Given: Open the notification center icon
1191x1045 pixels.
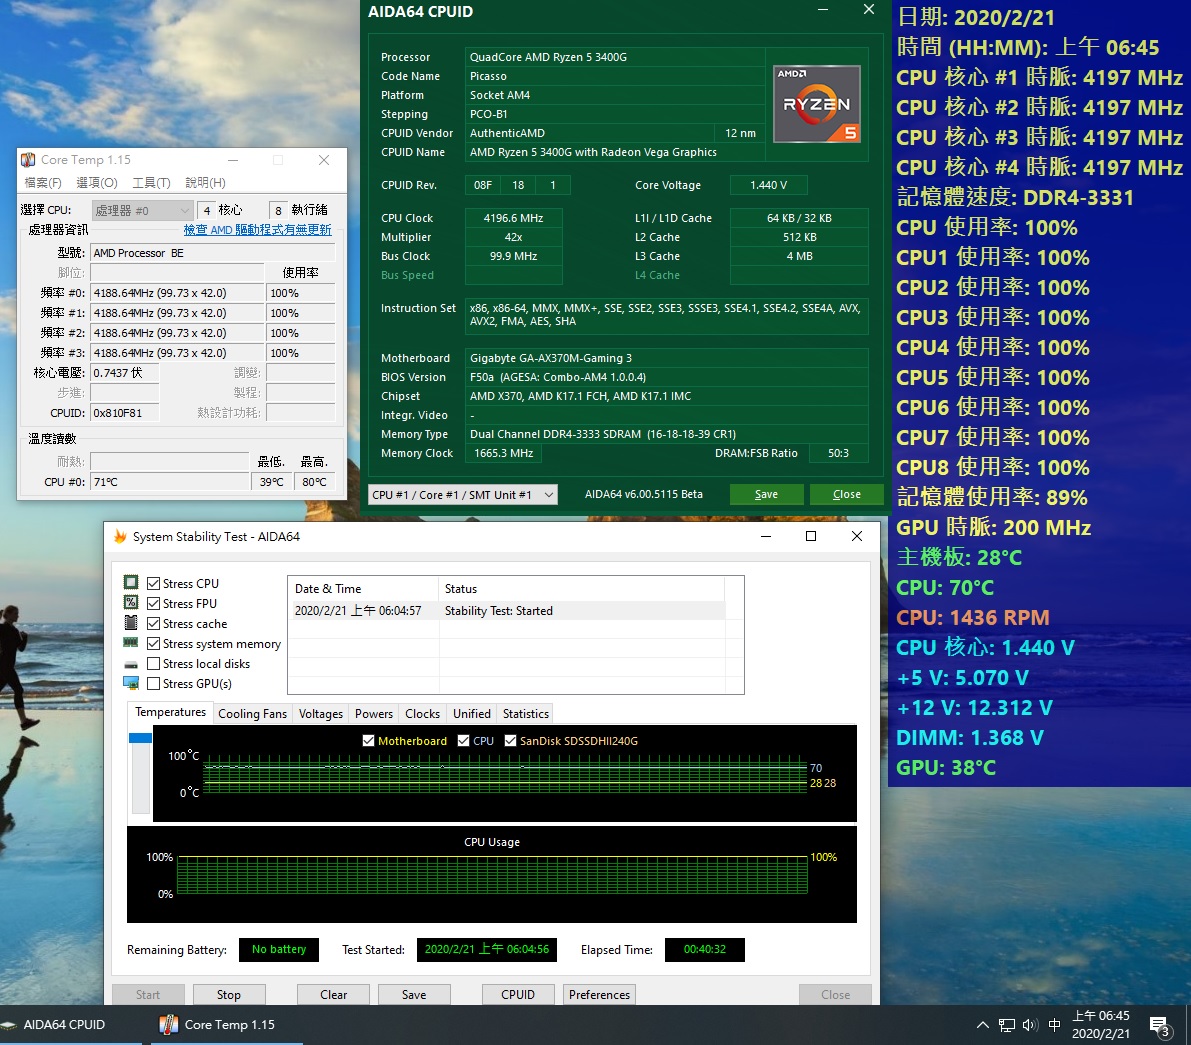Looking at the screenshot, I should click(1160, 1026).
